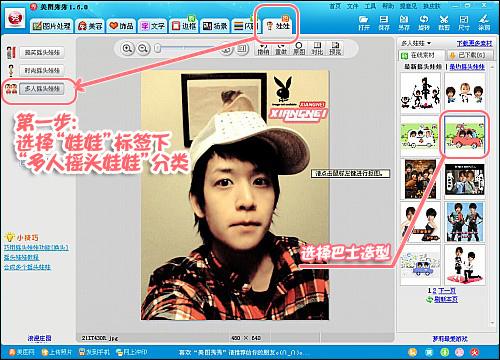Select the blue car doll thumbnail
Screen dimensions: 500x360
421,265
